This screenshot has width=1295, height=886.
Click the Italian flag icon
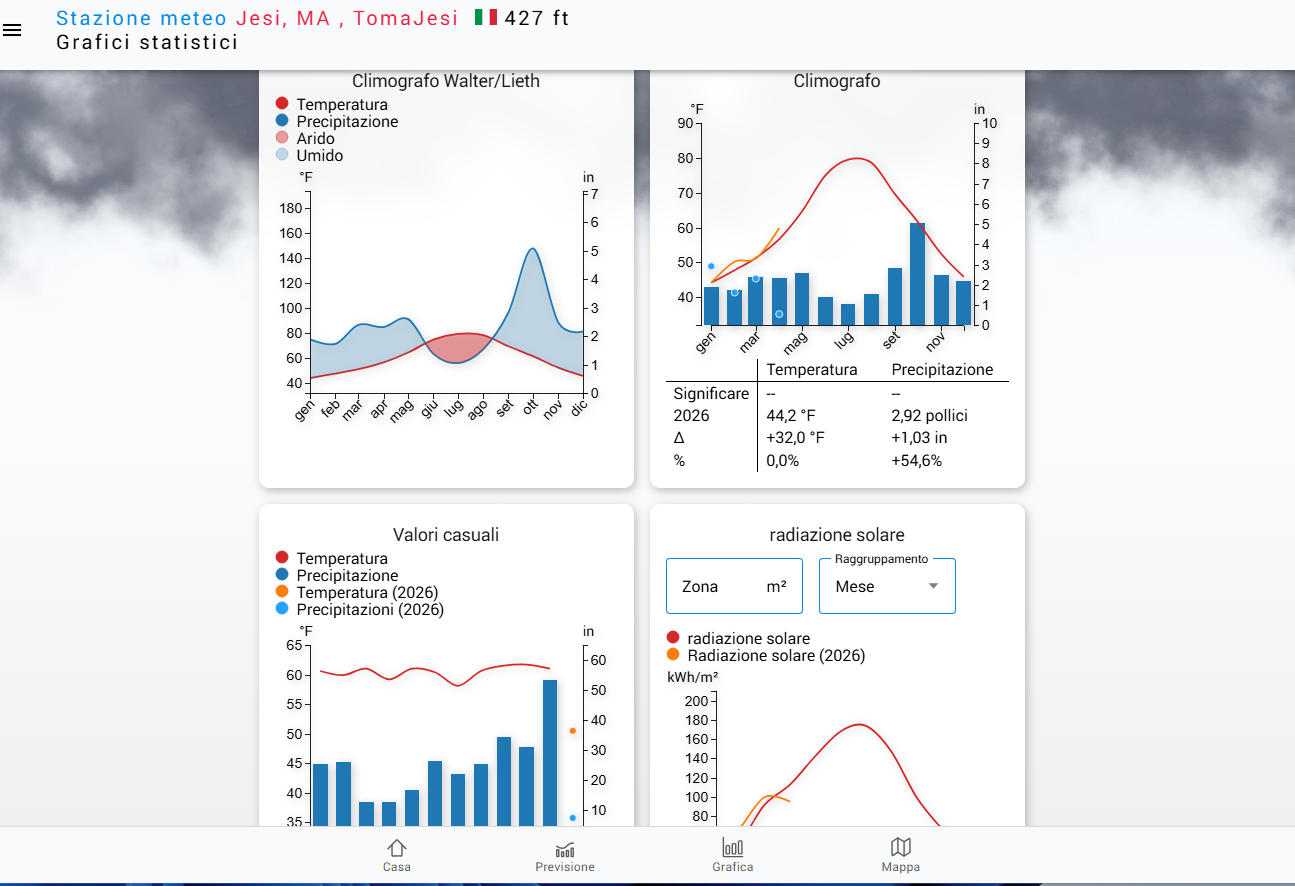click(x=486, y=17)
